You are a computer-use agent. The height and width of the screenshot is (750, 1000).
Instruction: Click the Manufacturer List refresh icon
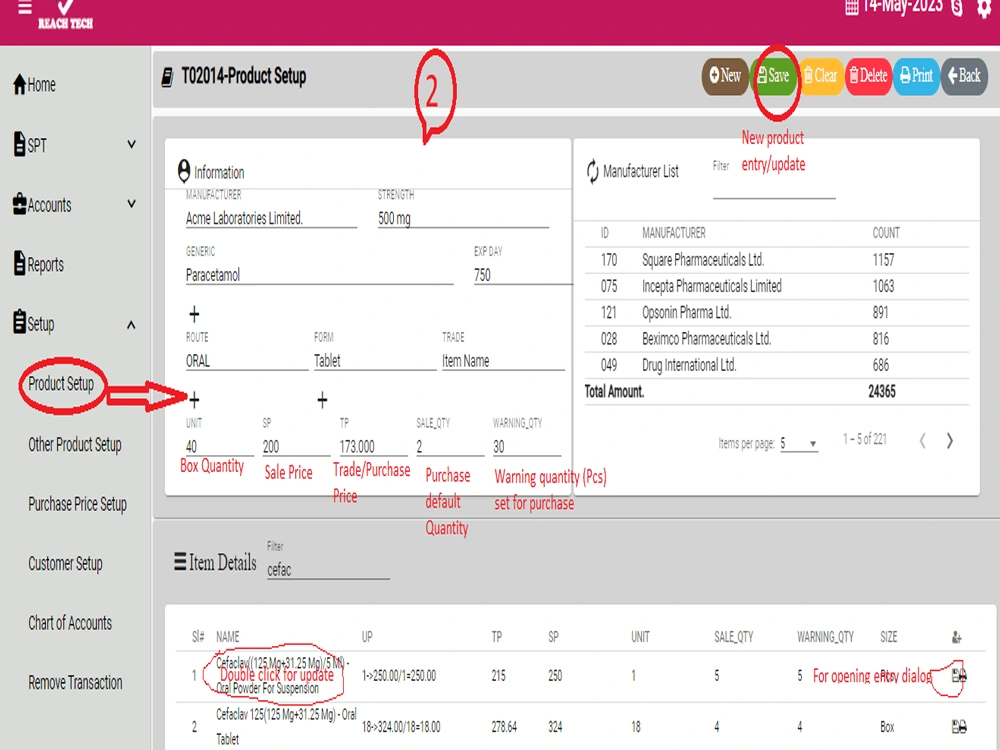pyautogui.click(x=592, y=172)
